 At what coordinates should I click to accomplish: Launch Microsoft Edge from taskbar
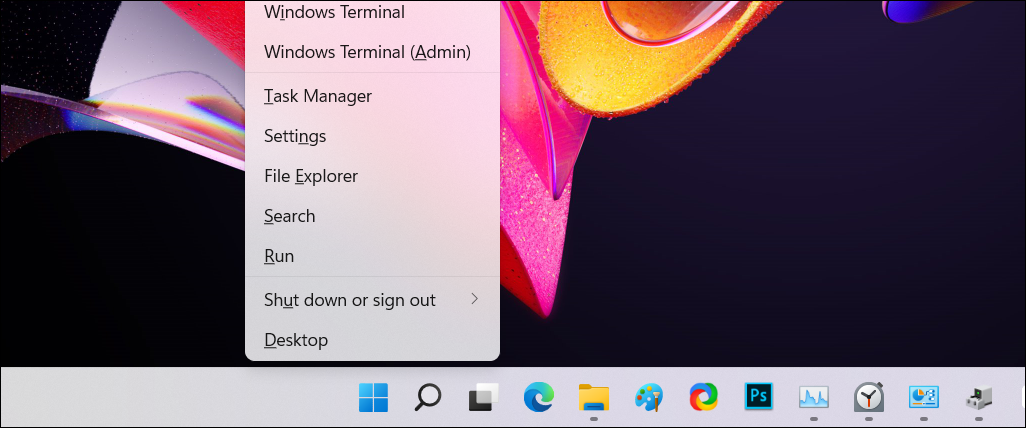(538, 397)
